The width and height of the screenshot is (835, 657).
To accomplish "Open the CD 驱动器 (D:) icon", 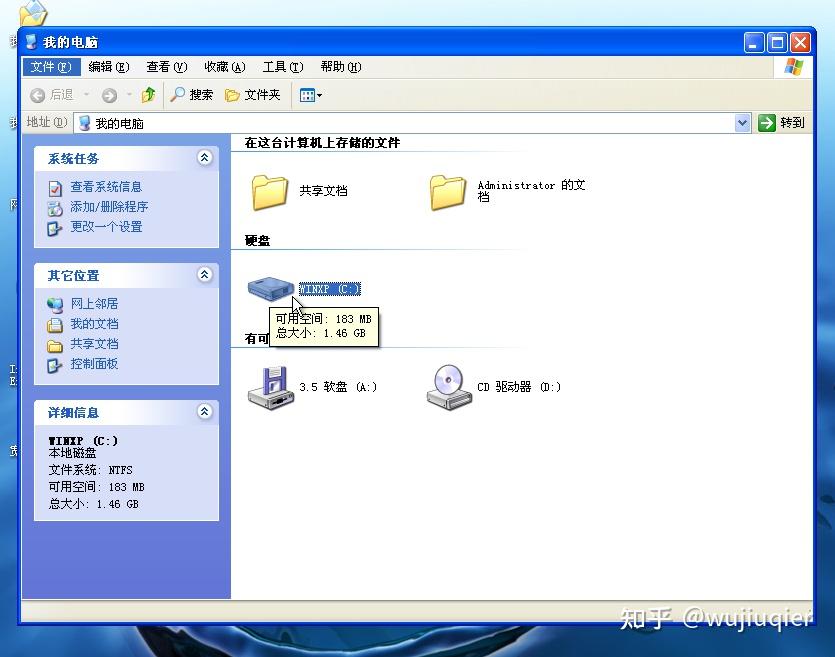I will (x=449, y=385).
